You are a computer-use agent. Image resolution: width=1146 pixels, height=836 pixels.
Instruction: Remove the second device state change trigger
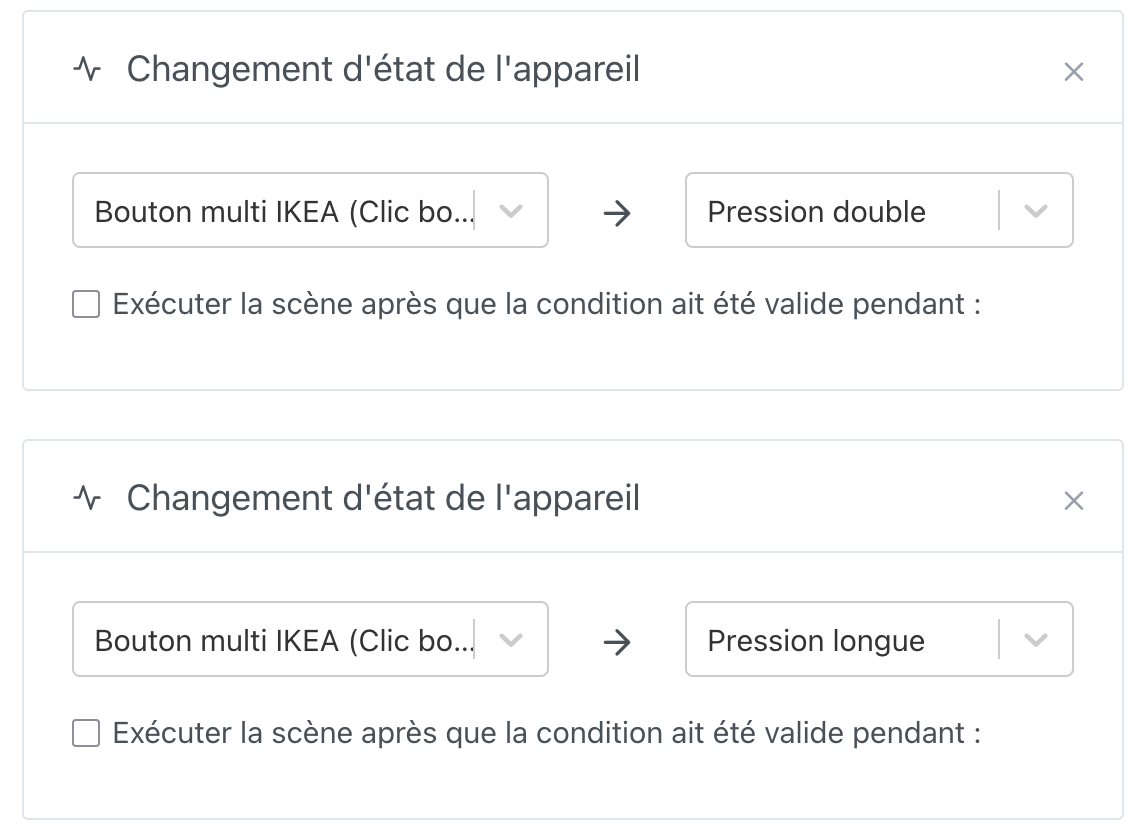pyautogui.click(x=1073, y=500)
